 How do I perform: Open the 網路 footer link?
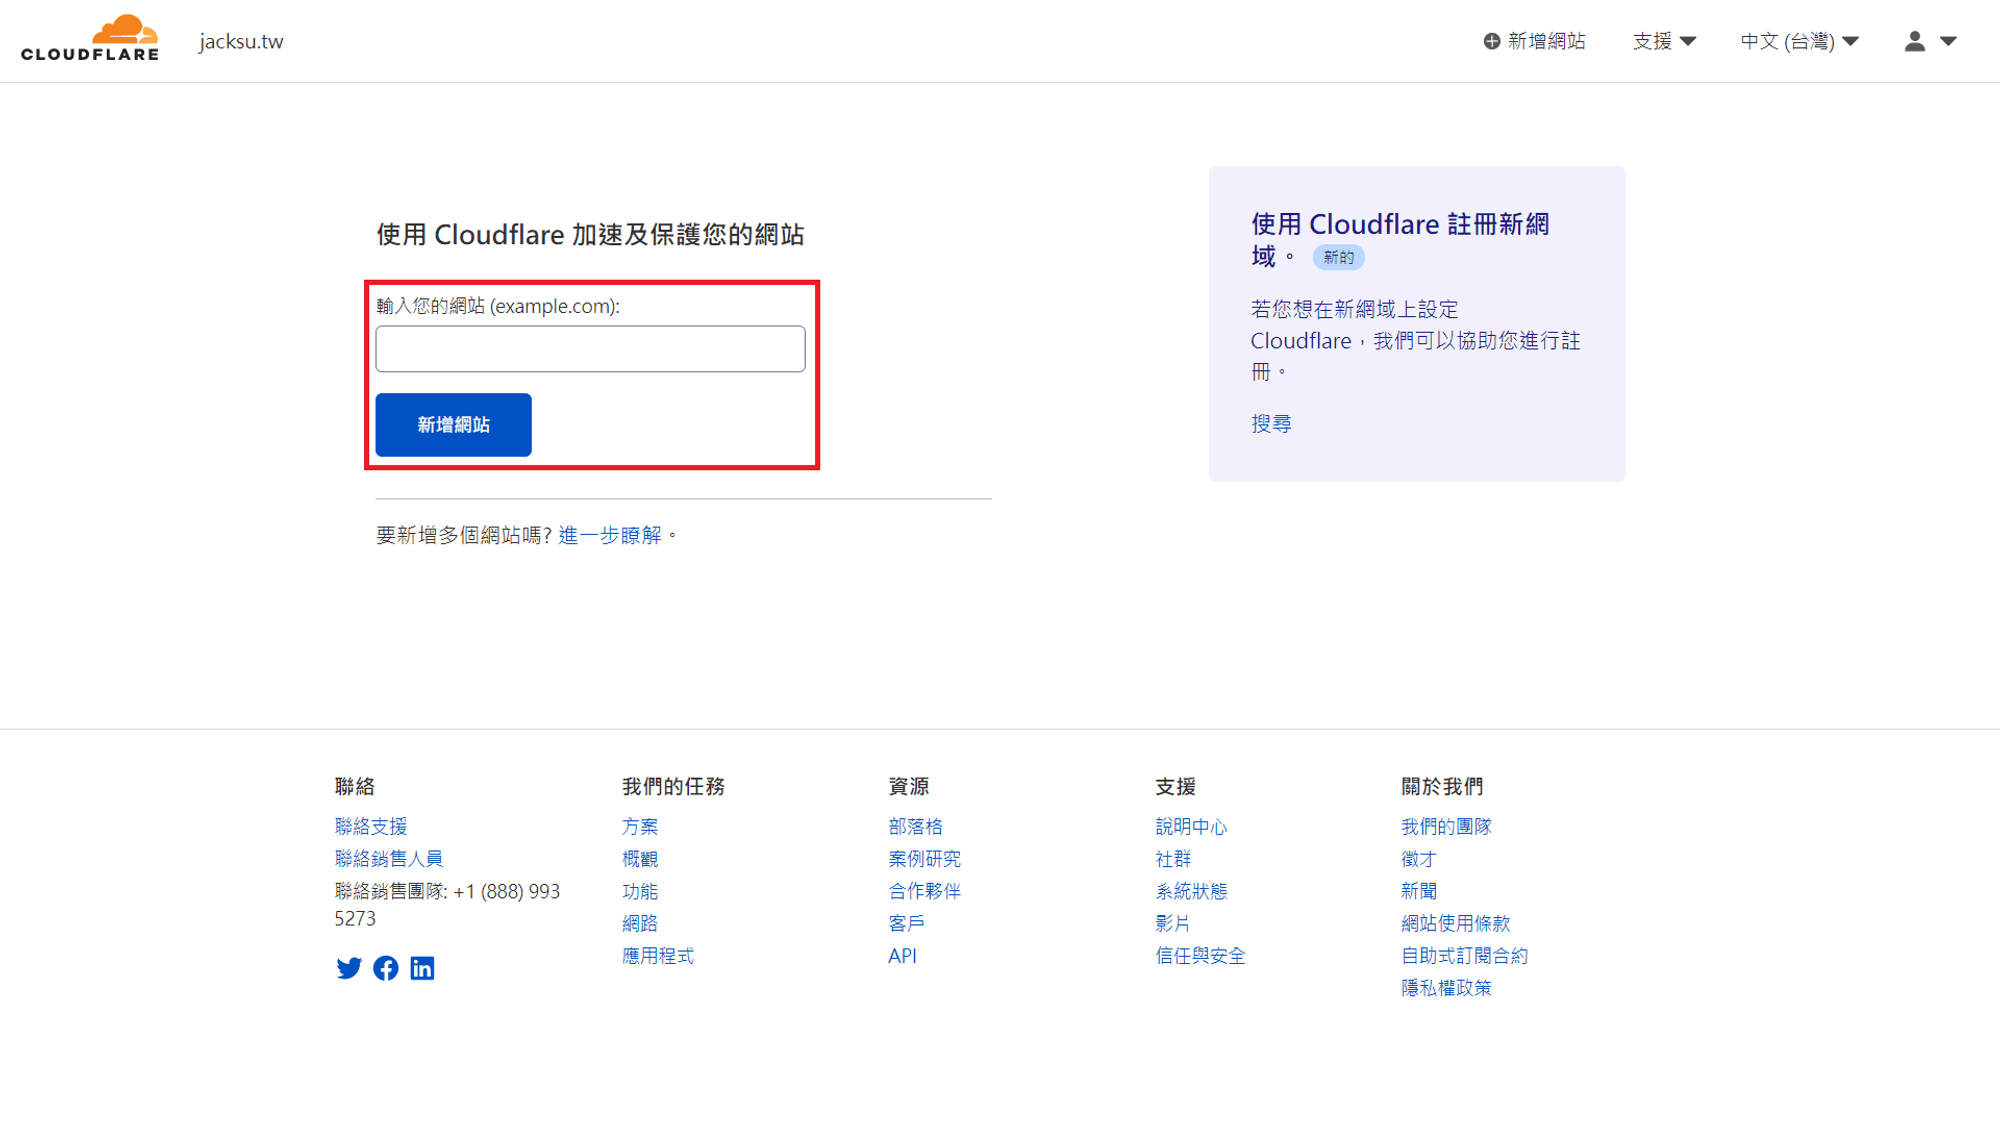[x=640, y=923]
